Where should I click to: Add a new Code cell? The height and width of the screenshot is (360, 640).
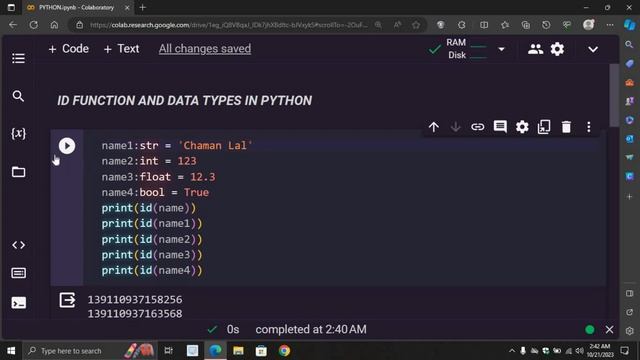tap(68, 49)
